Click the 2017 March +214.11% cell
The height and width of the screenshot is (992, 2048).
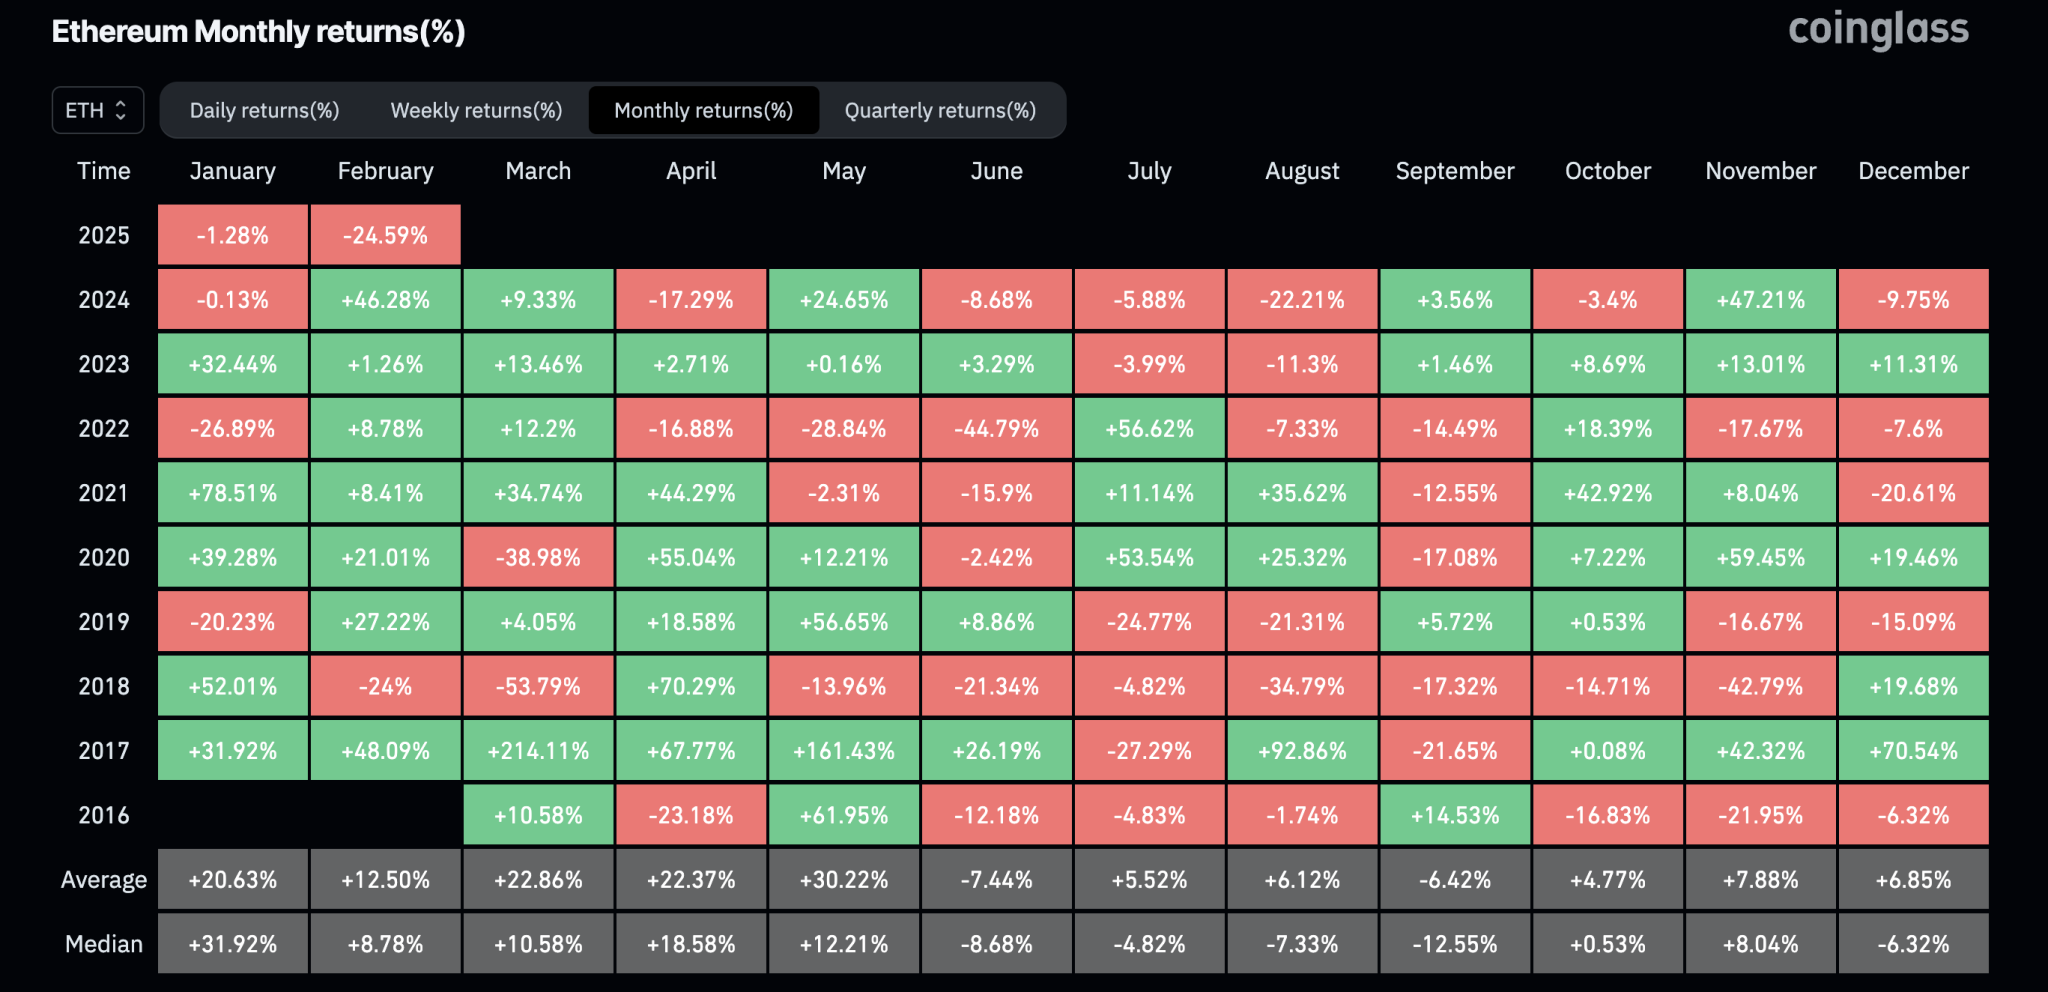coord(538,751)
